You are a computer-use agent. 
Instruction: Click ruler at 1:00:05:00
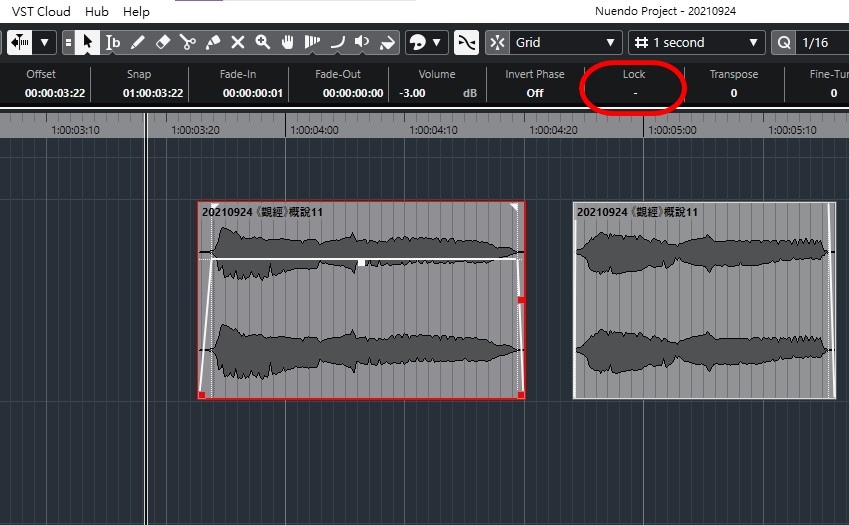pyautogui.click(x=672, y=130)
